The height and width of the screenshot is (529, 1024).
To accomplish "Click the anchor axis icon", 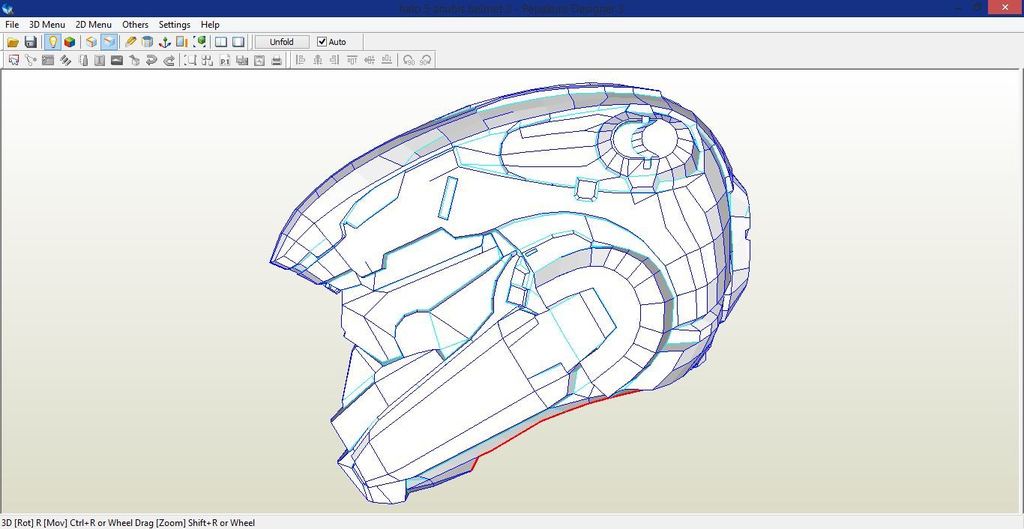I will point(165,42).
